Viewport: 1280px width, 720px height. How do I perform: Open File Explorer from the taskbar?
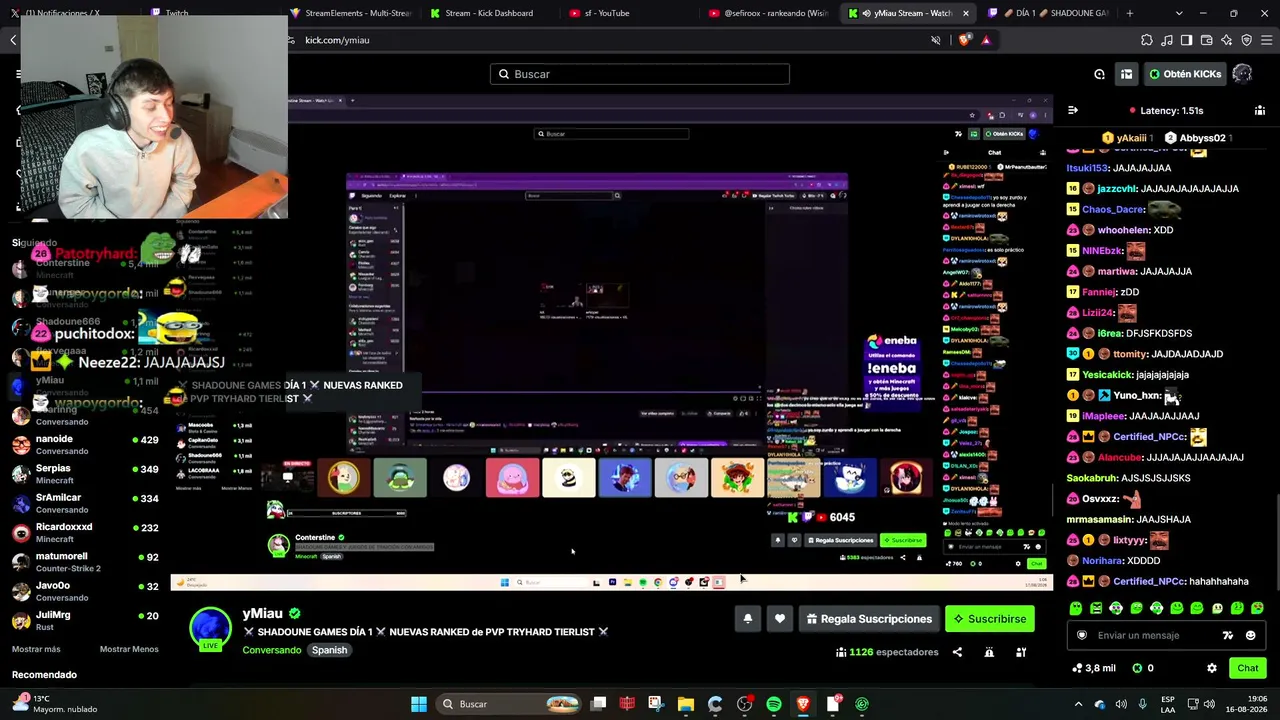point(685,704)
